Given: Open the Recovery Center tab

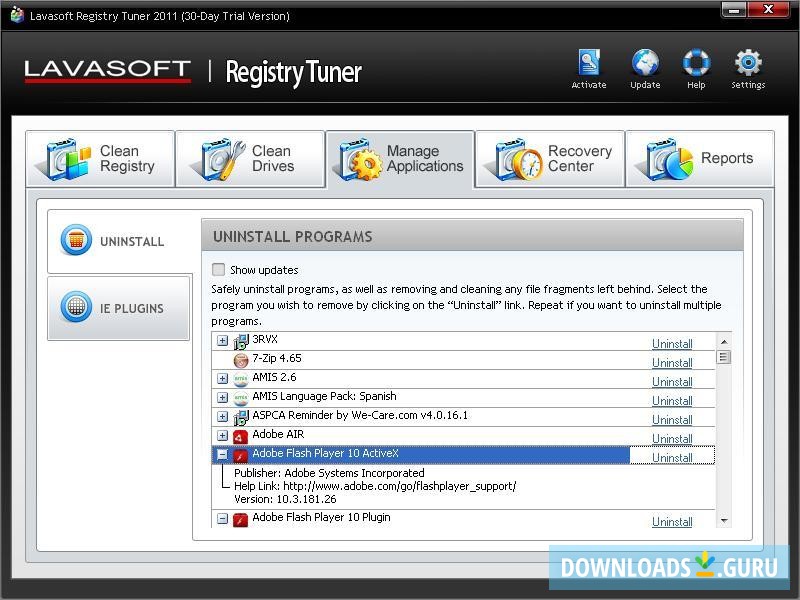Looking at the screenshot, I should coord(550,158).
